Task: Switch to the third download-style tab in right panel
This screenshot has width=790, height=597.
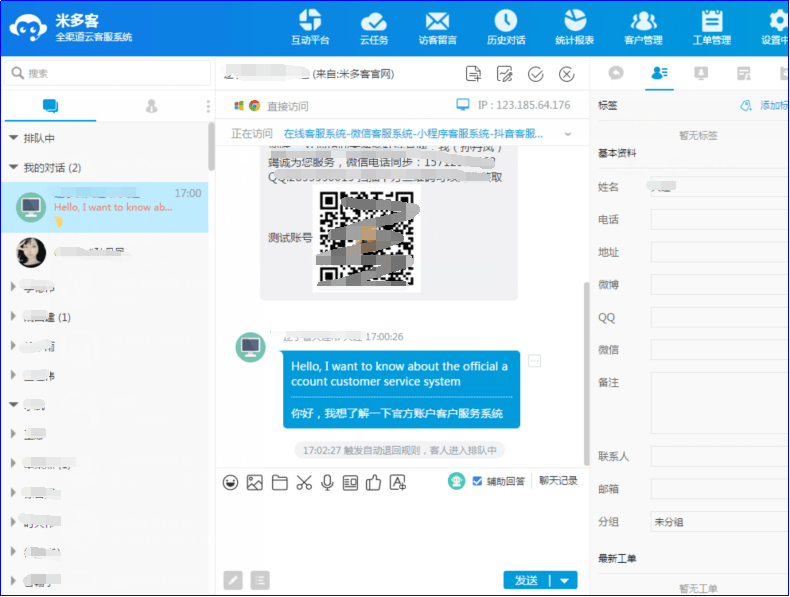Action: 701,74
